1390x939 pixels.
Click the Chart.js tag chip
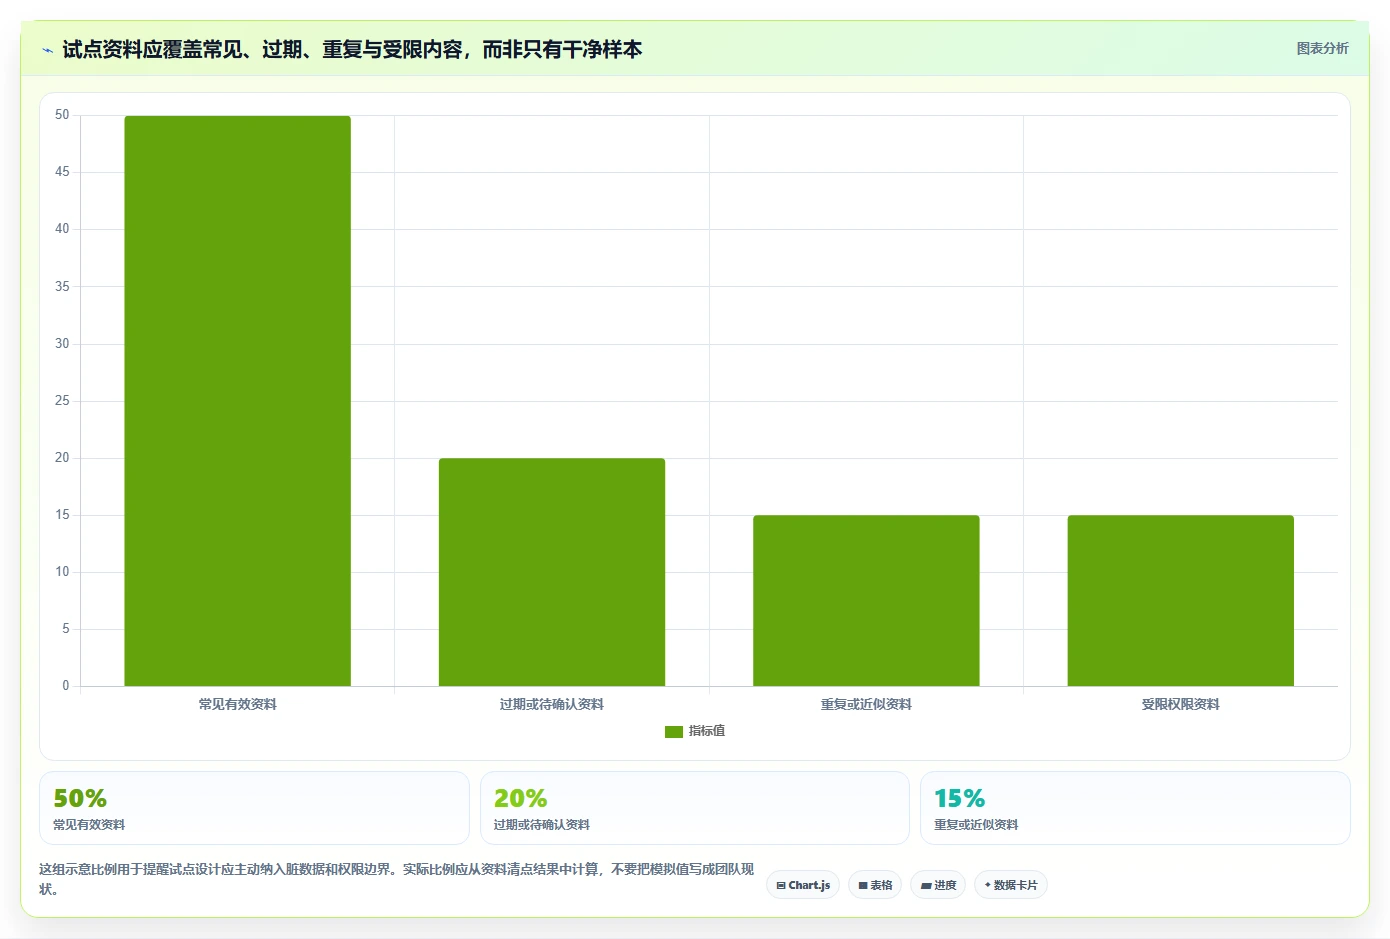pos(803,885)
